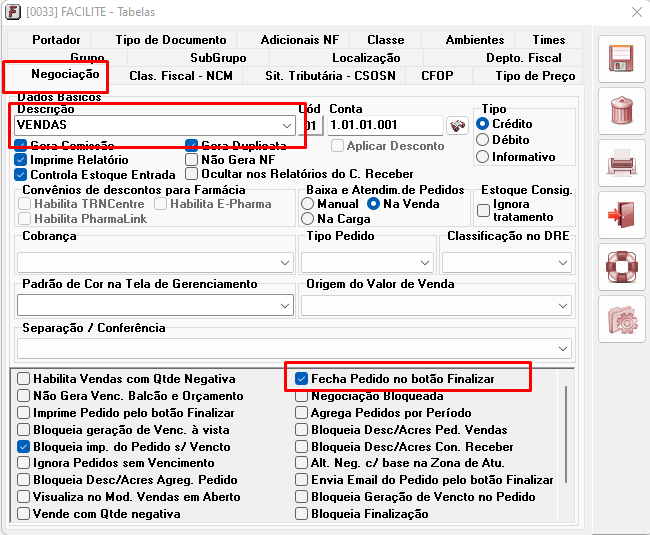Image resolution: width=650 pixels, height=535 pixels.
Task: Choose Na Carga radio option
Action: pos(308,218)
